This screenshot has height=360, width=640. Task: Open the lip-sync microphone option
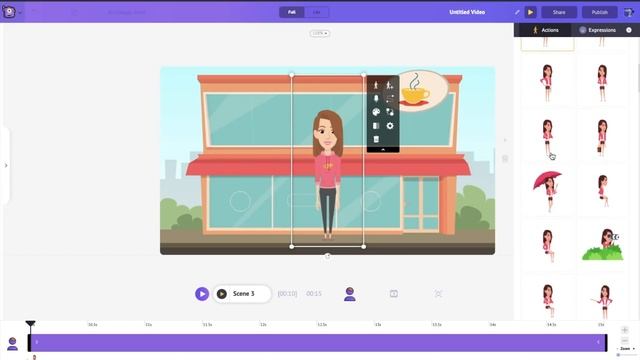click(376, 98)
